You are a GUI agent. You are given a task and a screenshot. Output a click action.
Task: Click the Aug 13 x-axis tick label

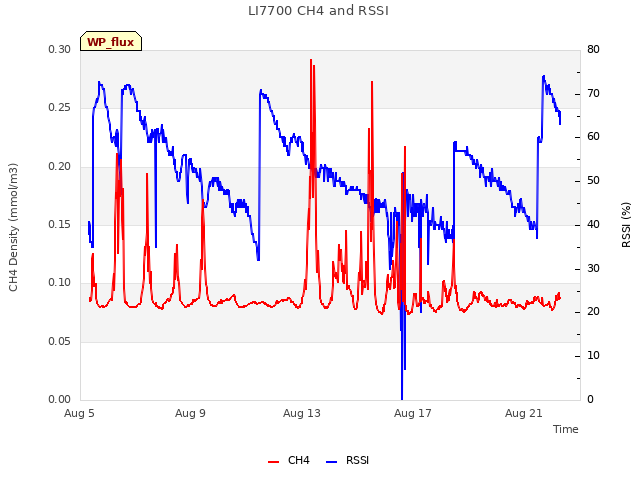pos(302,413)
